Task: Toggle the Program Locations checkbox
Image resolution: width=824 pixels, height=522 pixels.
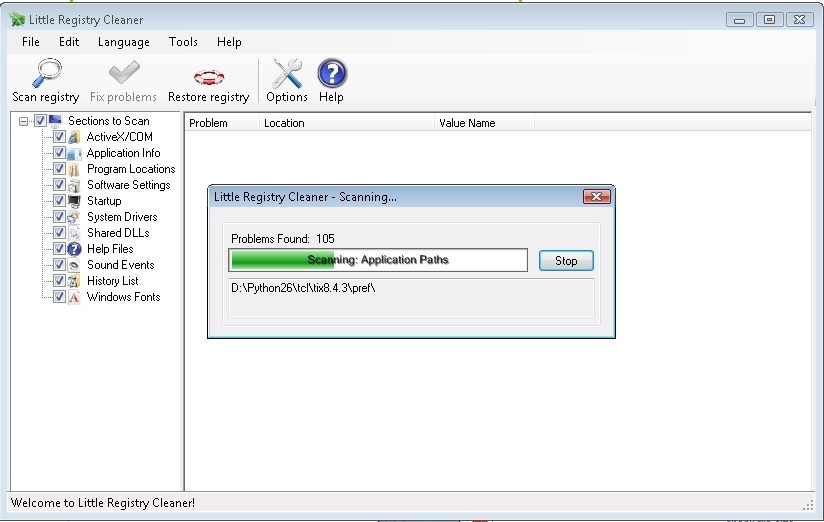Action: 59,169
